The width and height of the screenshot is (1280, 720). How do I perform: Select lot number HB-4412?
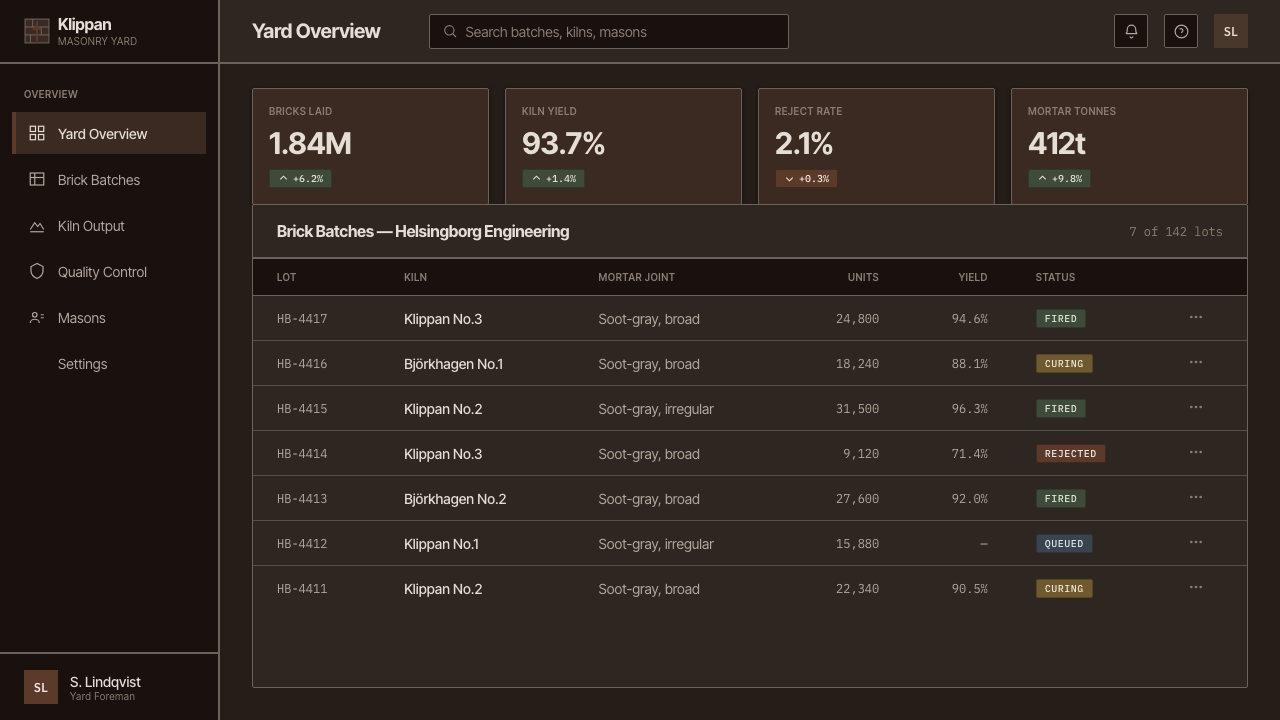point(302,544)
